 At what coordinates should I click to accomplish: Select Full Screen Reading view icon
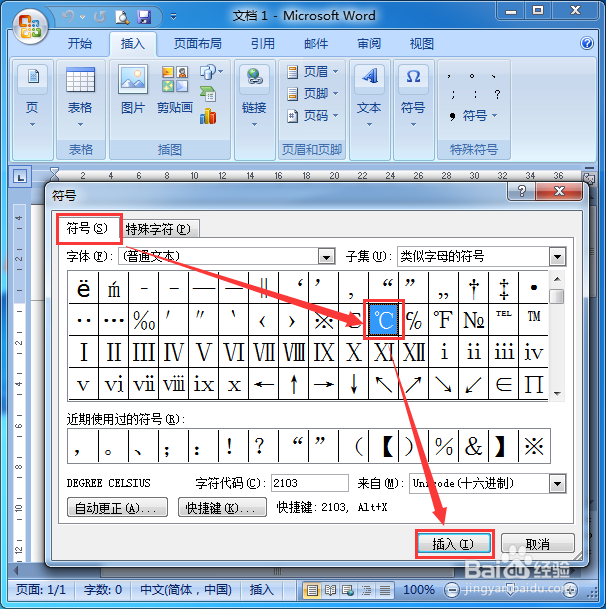pyautogui.click(x=330, y=590)
